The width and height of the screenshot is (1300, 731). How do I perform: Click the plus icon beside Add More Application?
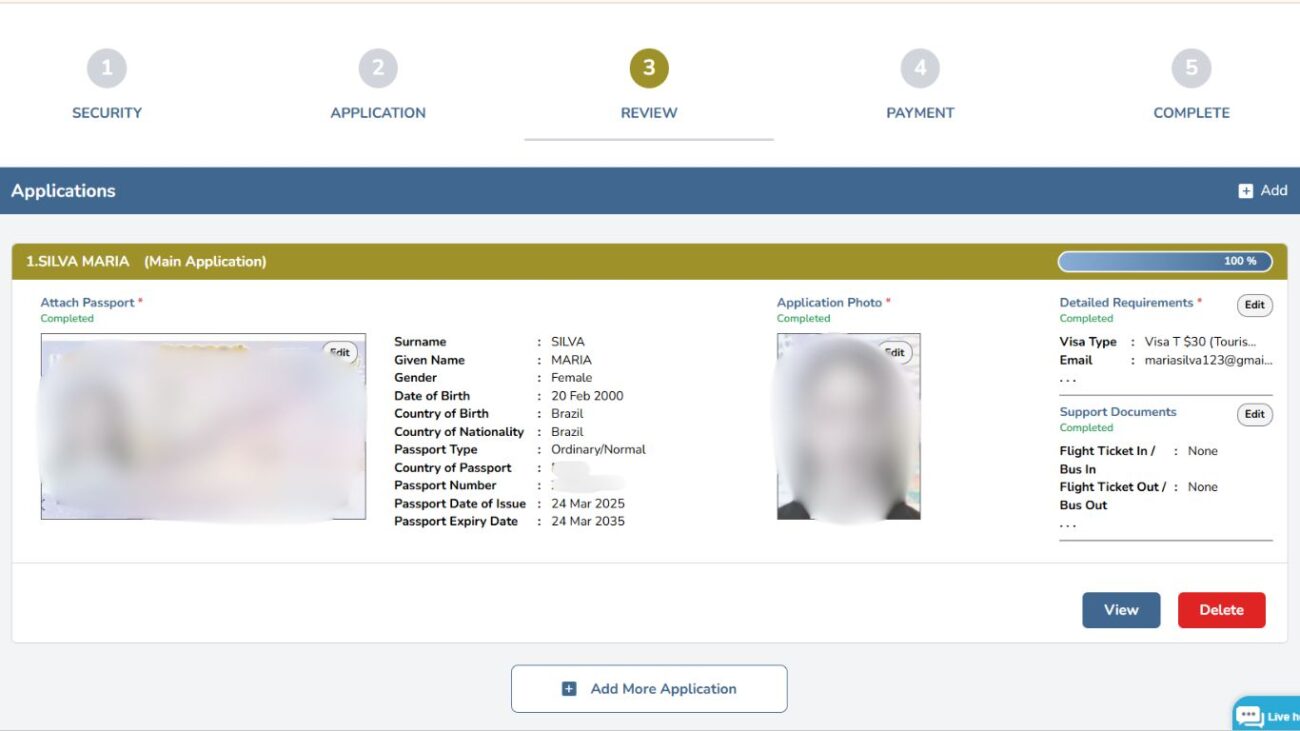tap(568, 688)
